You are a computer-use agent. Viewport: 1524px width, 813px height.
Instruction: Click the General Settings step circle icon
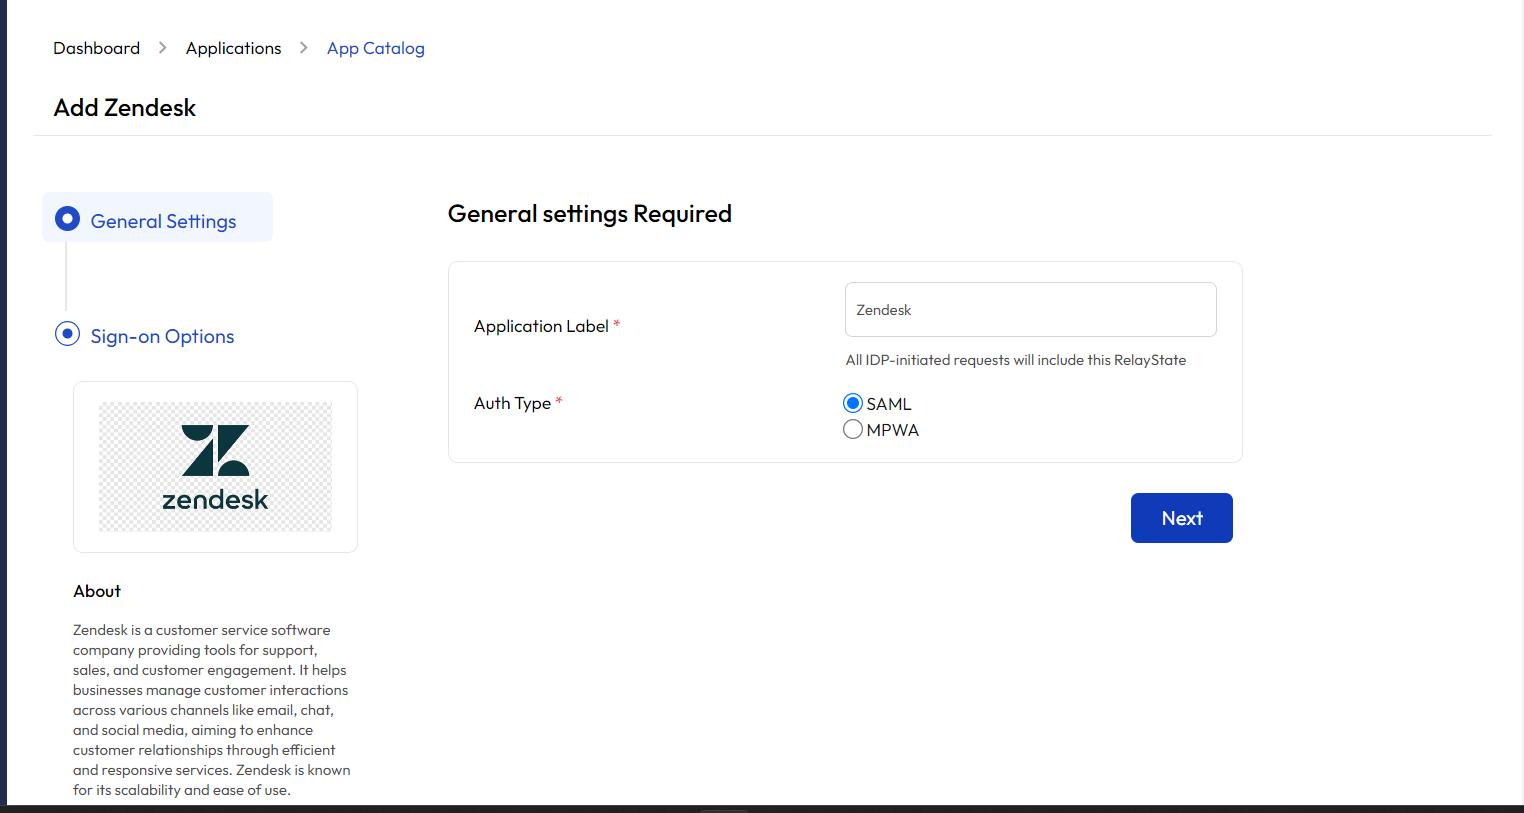click(67, 218)
